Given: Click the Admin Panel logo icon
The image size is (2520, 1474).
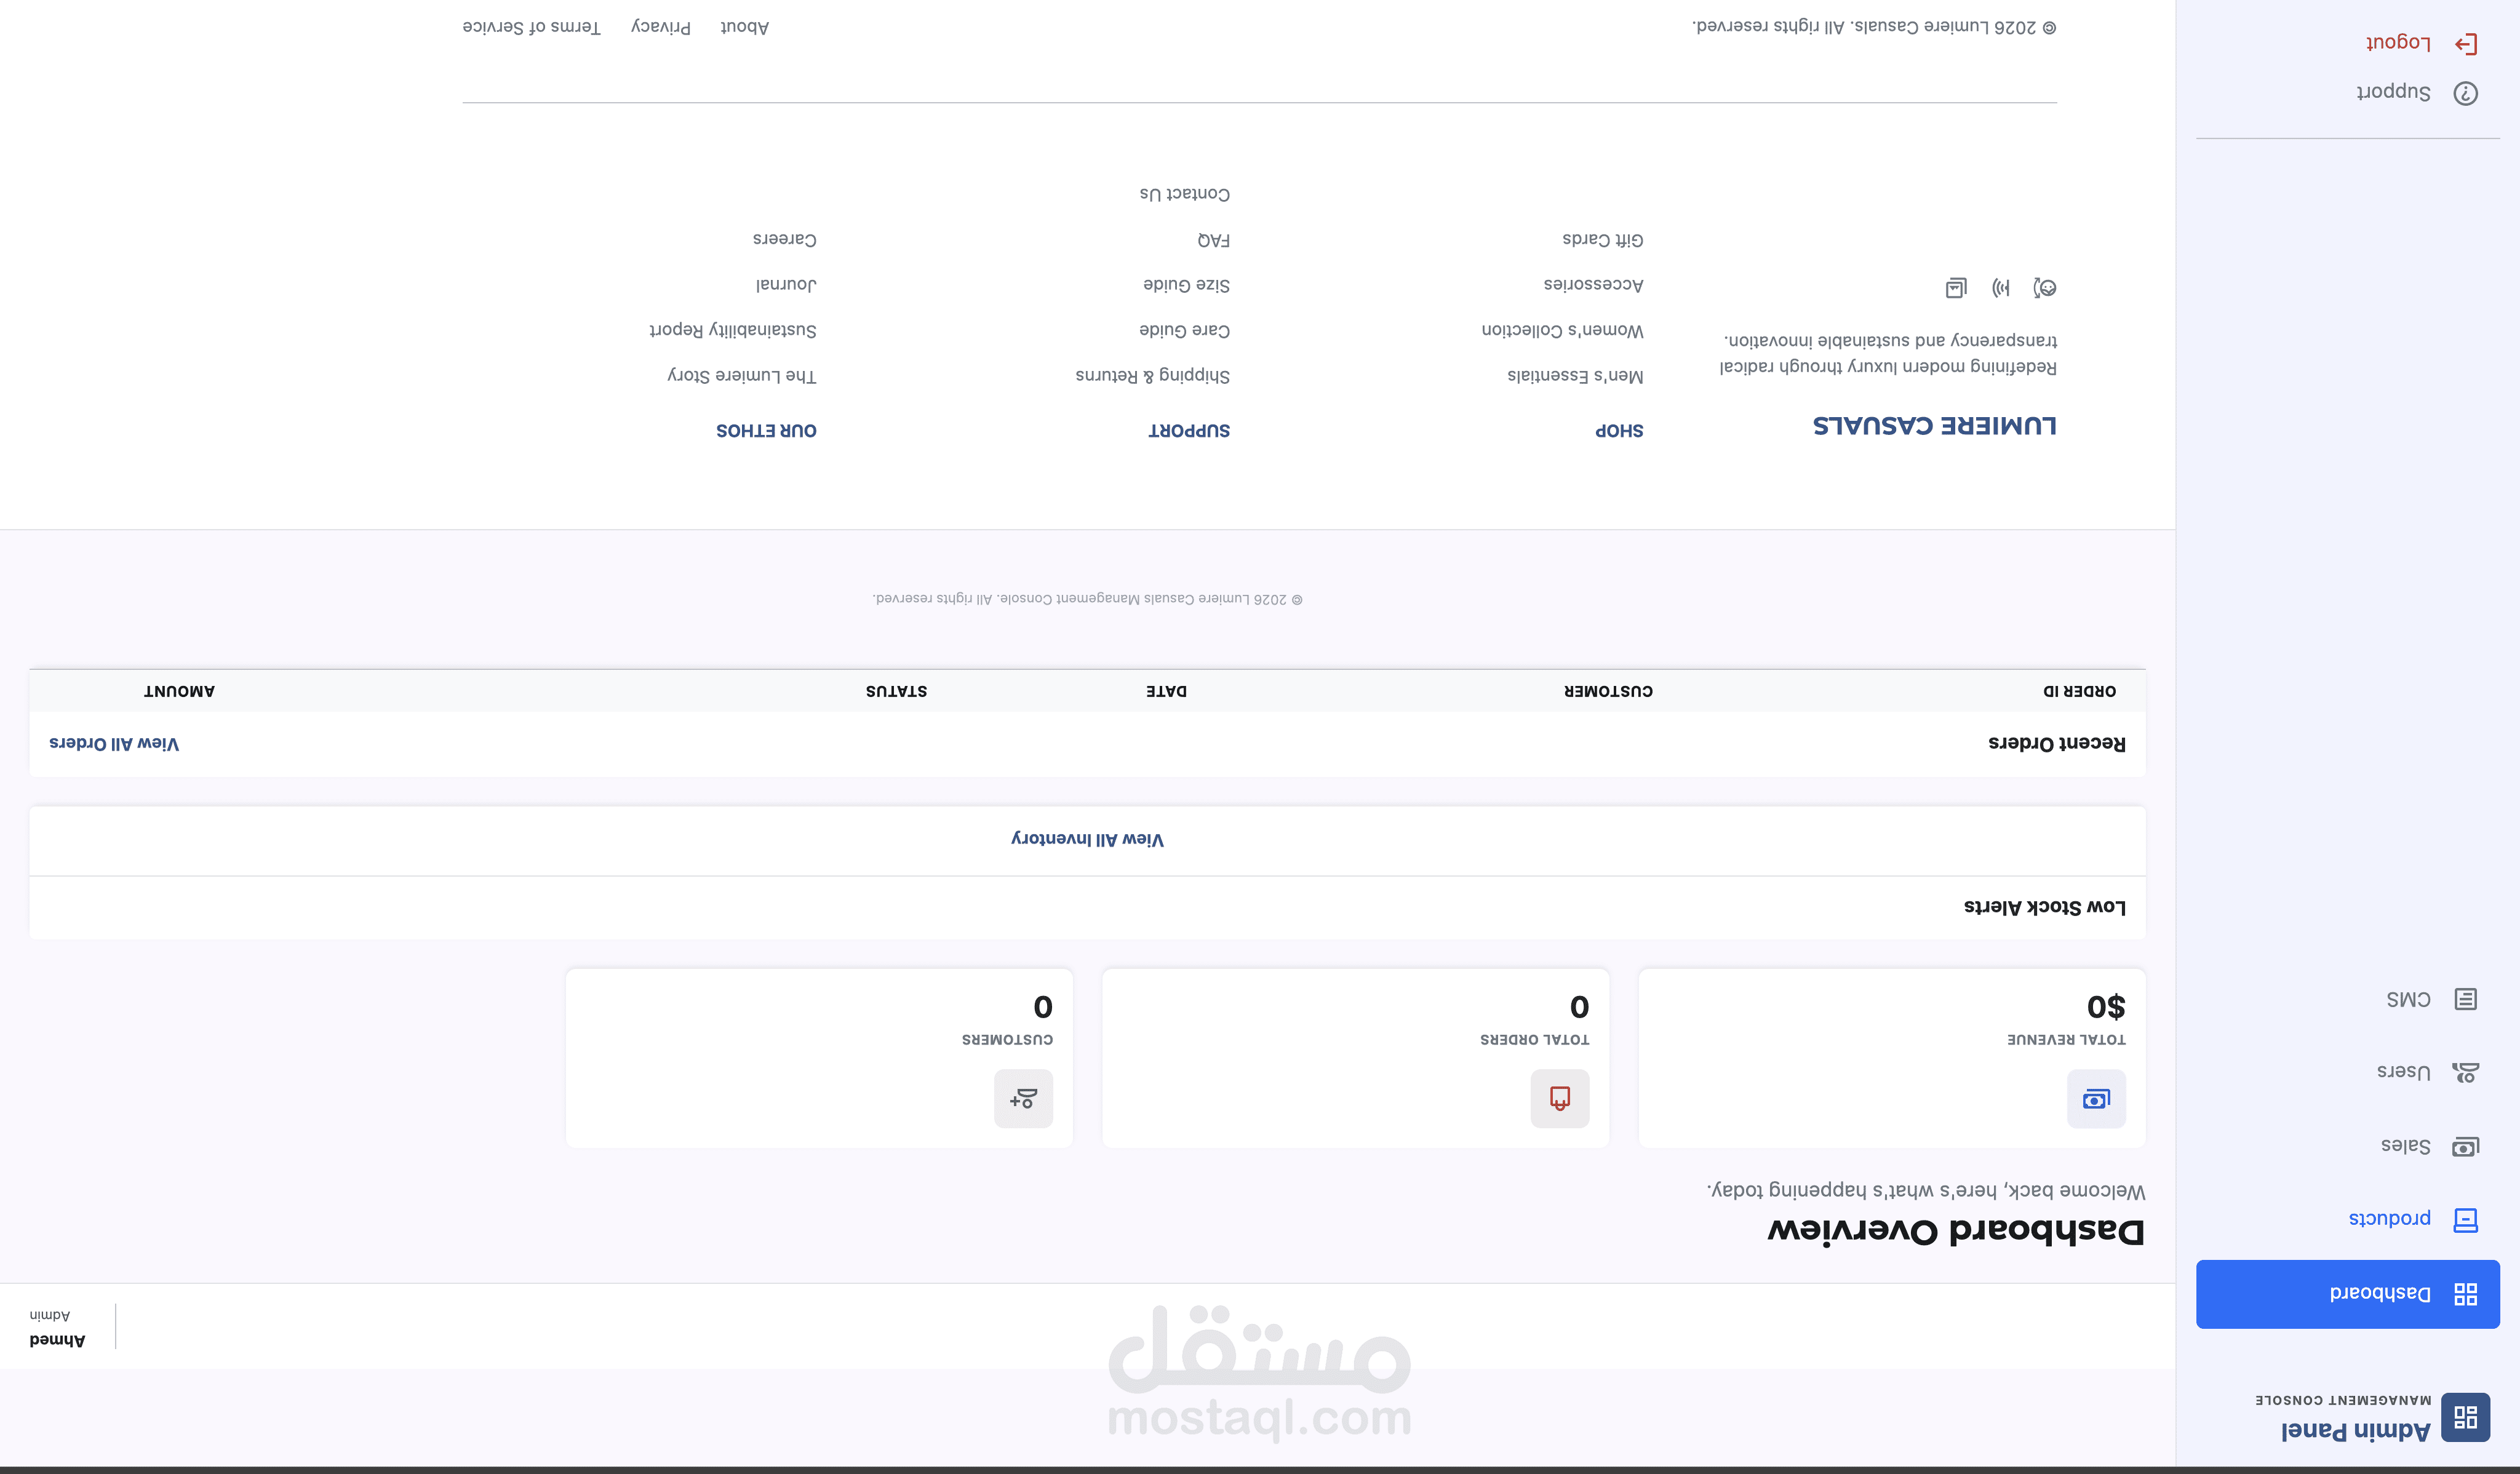Looking at the screenshot, I should (2465, 1417).
